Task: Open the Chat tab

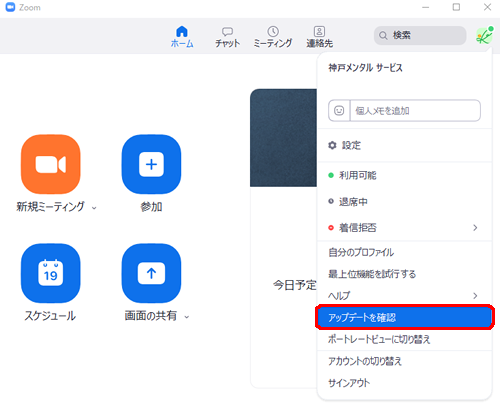Action: 227,37
